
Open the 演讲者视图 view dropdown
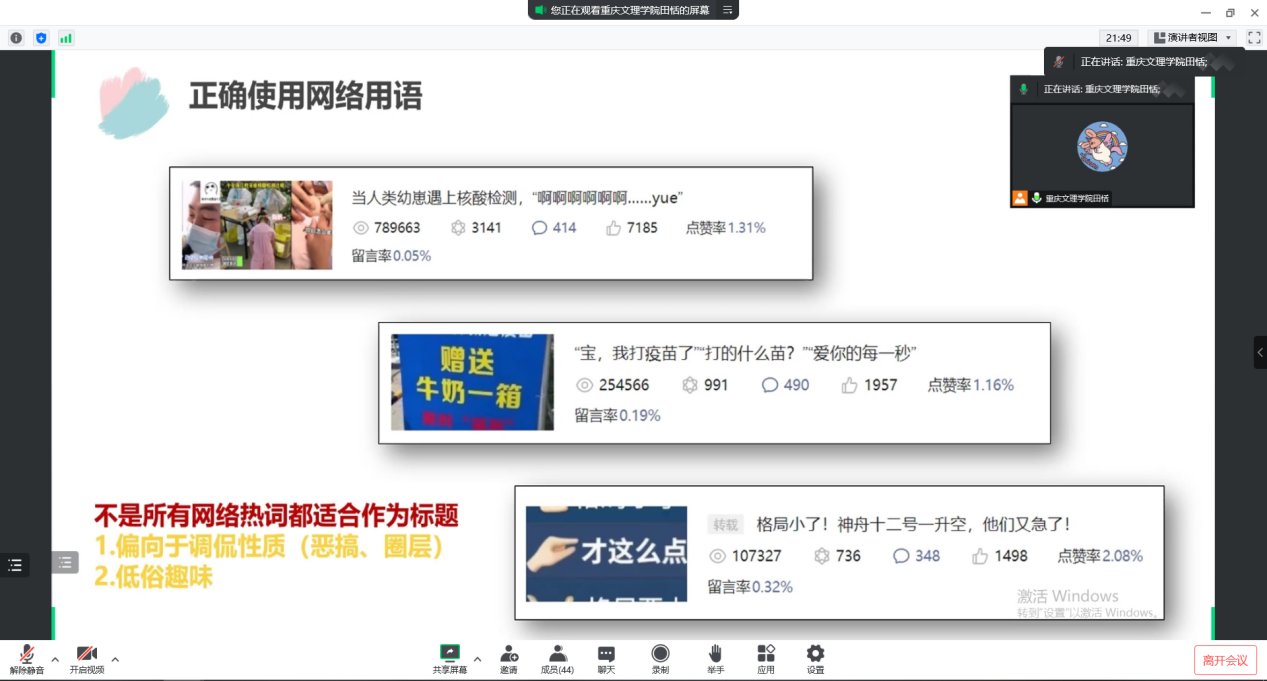point(1191,38)
